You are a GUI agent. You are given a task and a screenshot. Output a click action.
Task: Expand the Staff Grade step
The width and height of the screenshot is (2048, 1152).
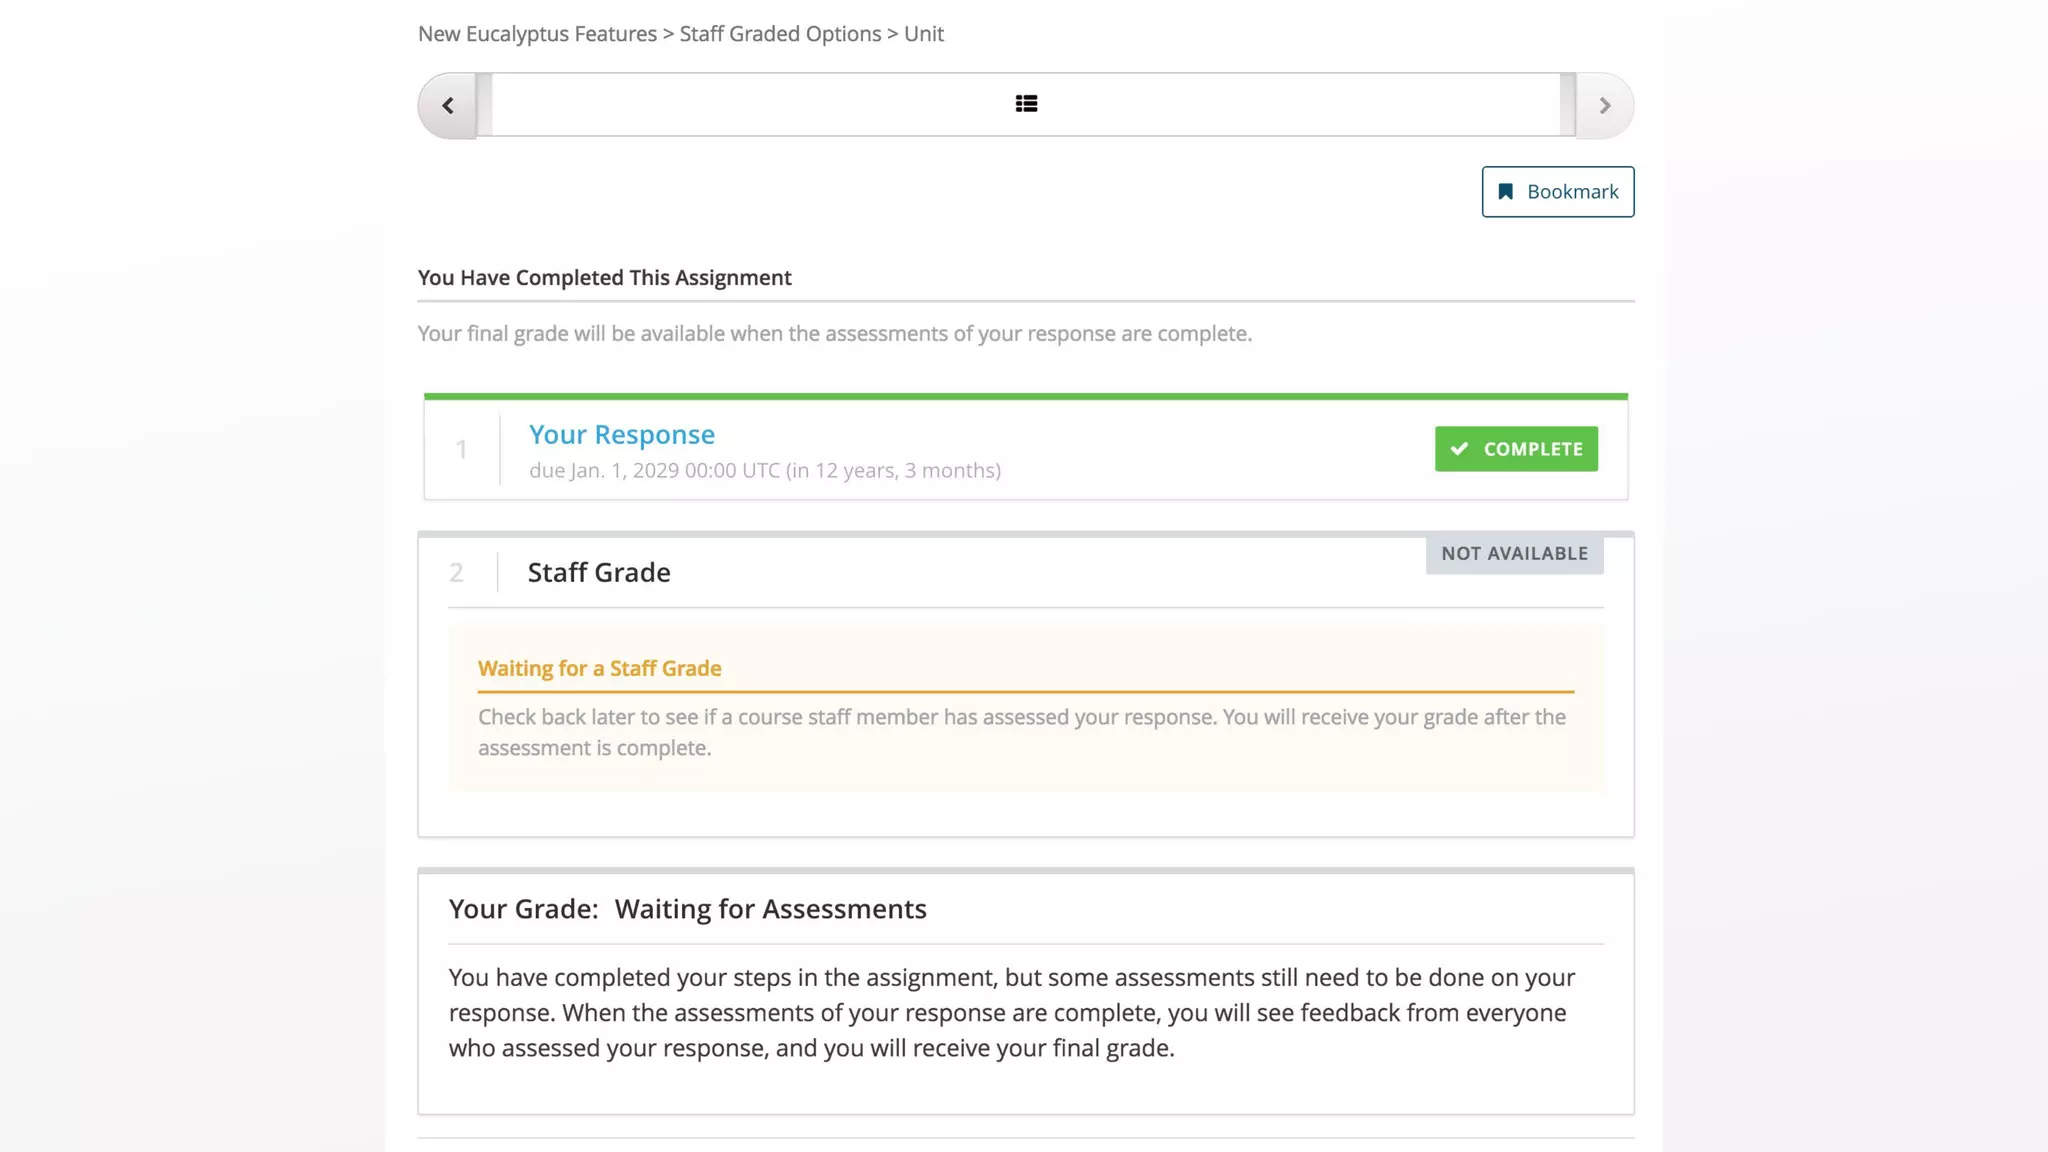pos(599,573)
